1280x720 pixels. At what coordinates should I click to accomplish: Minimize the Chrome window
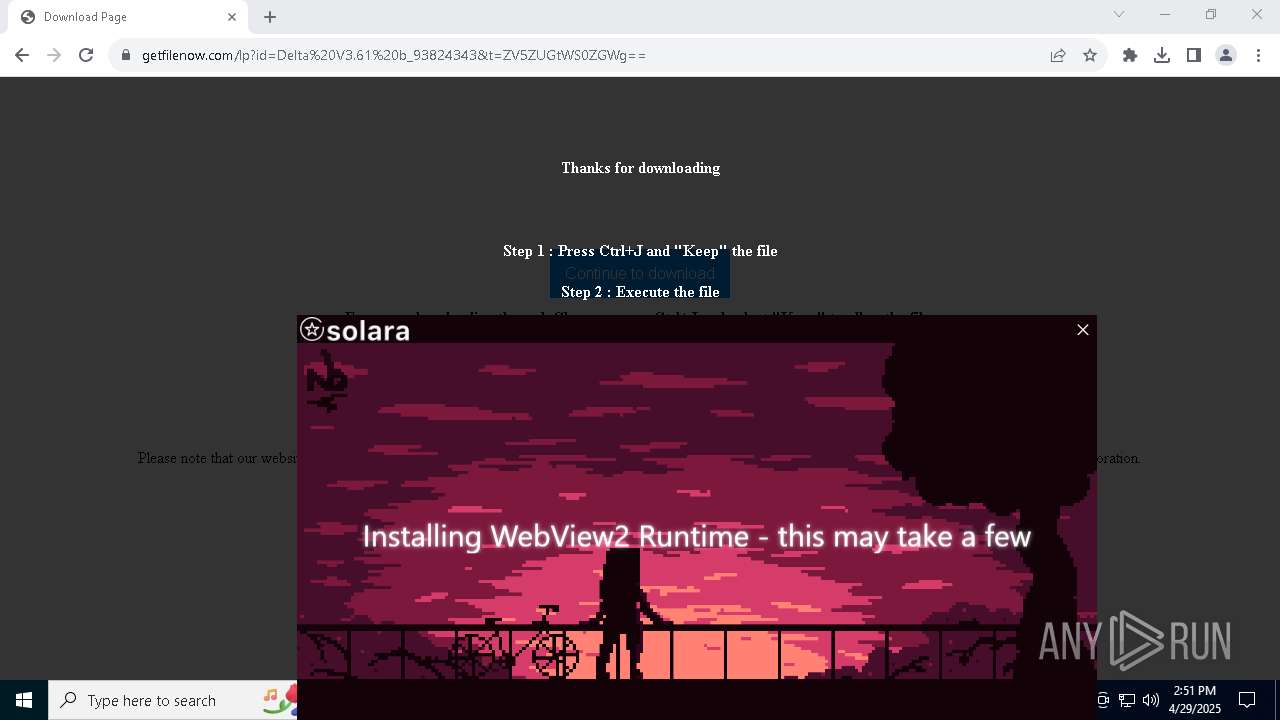pos(1165,14)
